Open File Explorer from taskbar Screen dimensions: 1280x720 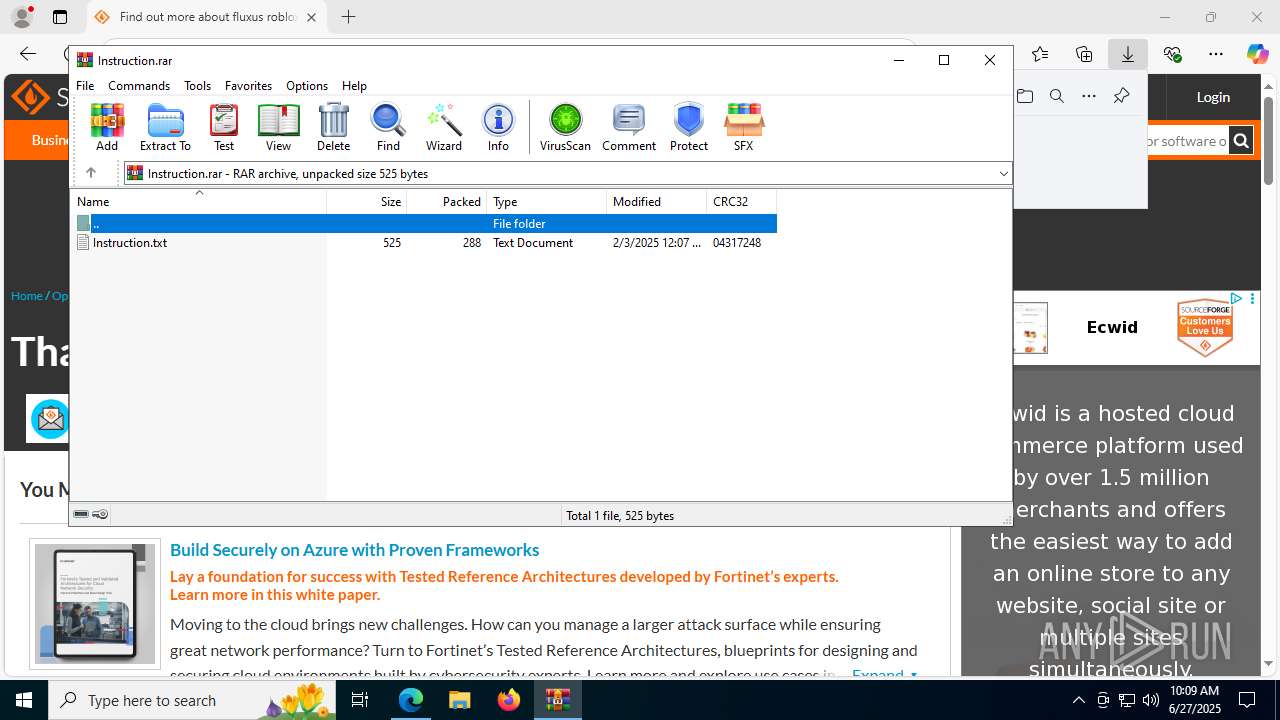[x=459, y=700]
